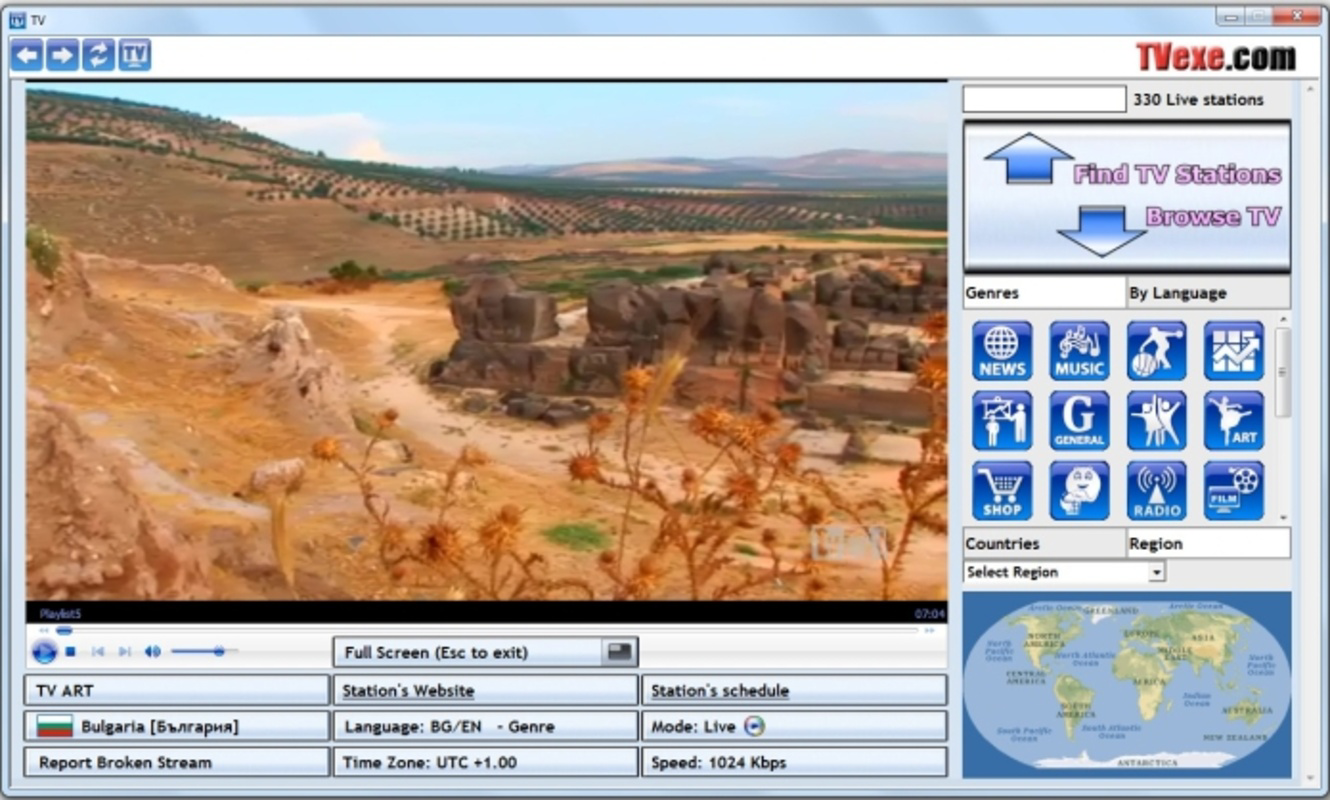The width and height of the screenshot is (1330, 800).
Task: Click the genre list scrollbar thumb
Action: pyautogui.click(x=1282, y=372)
